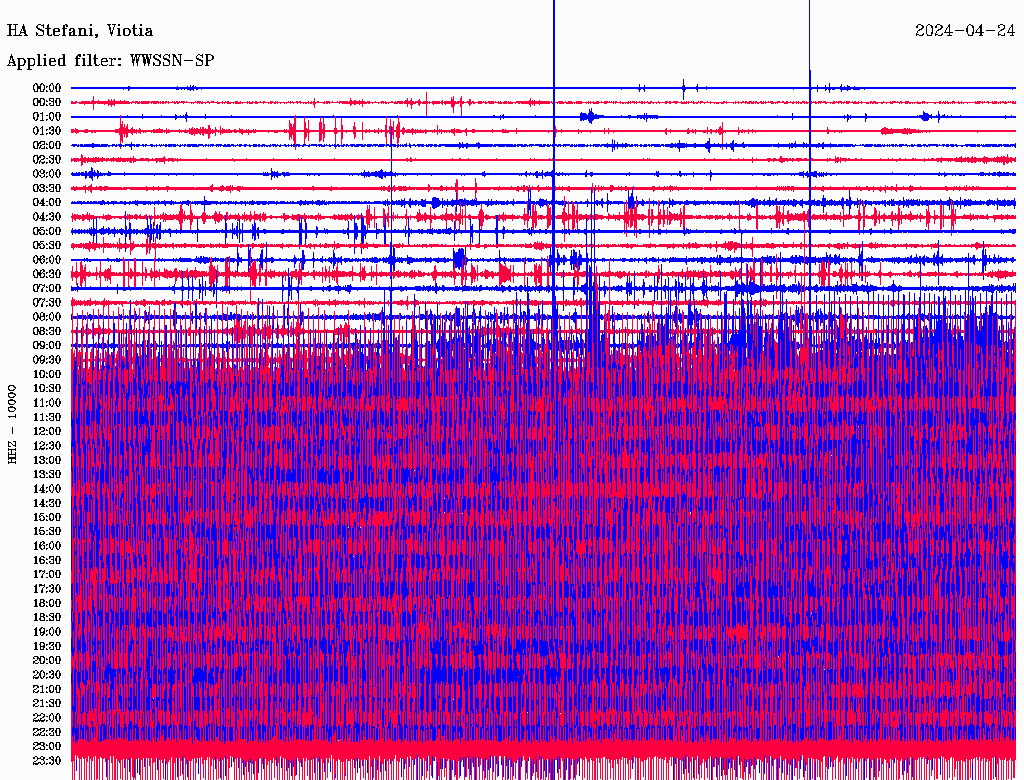Click the 13:30 time label

coord(47,474)
